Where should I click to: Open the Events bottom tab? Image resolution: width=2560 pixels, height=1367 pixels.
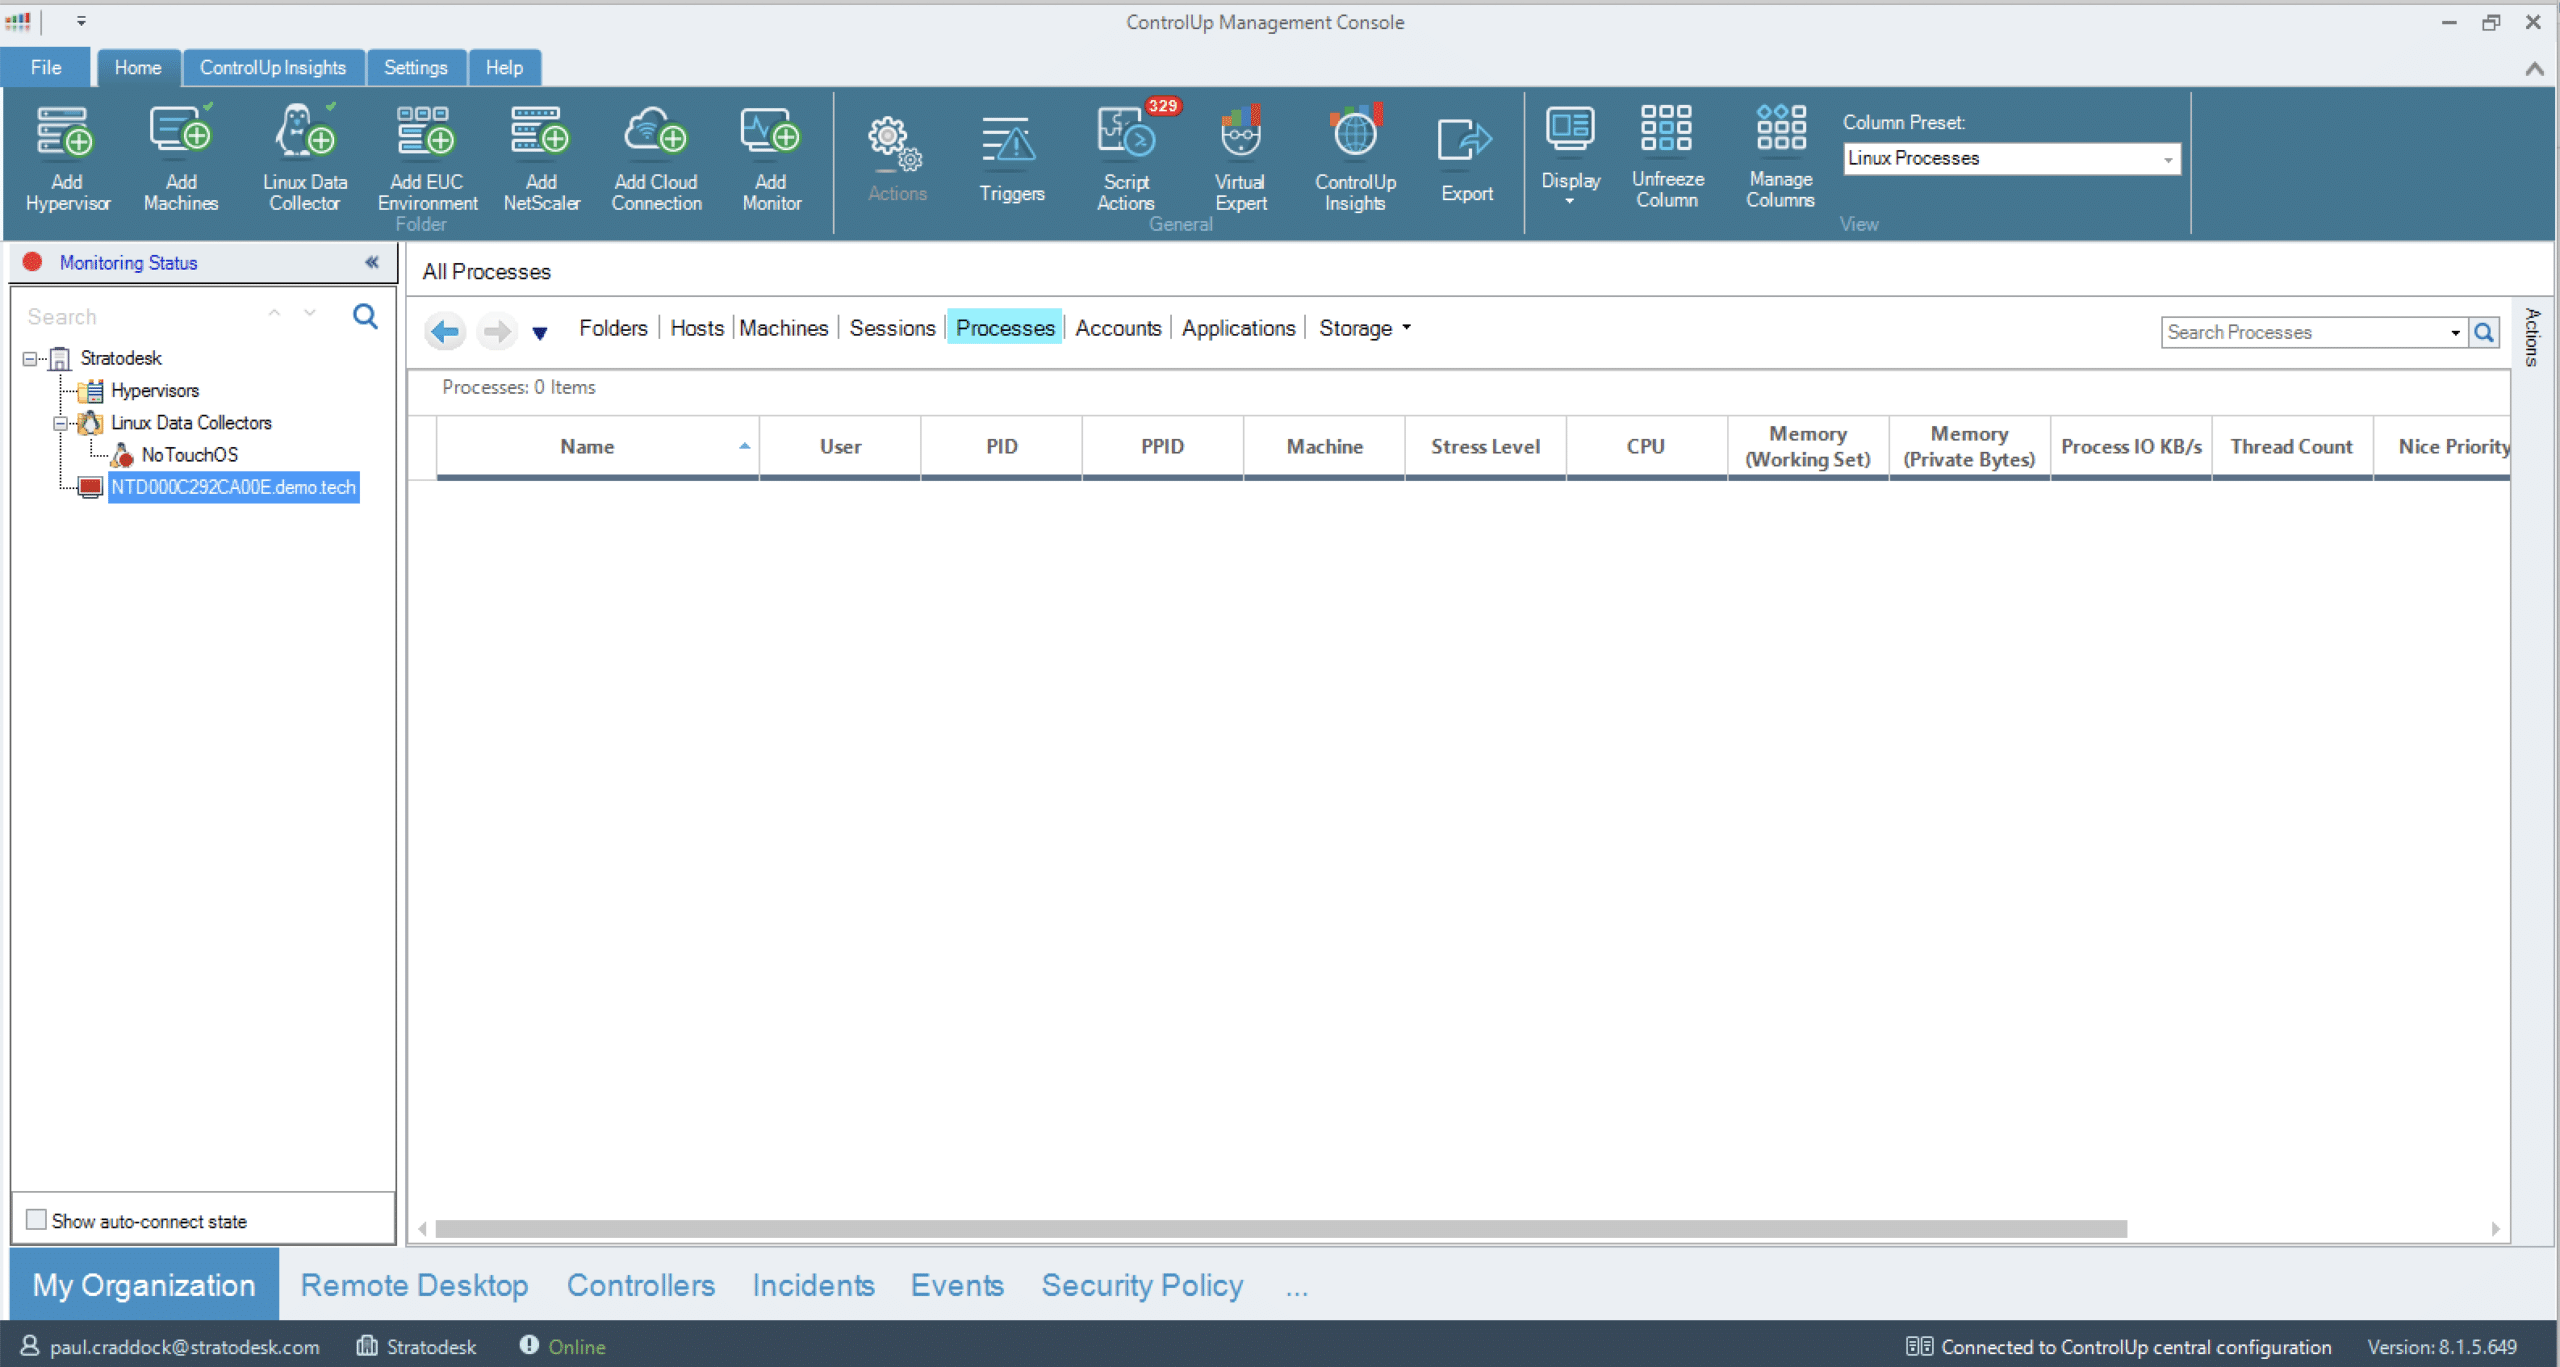(x=956, y=1285)
